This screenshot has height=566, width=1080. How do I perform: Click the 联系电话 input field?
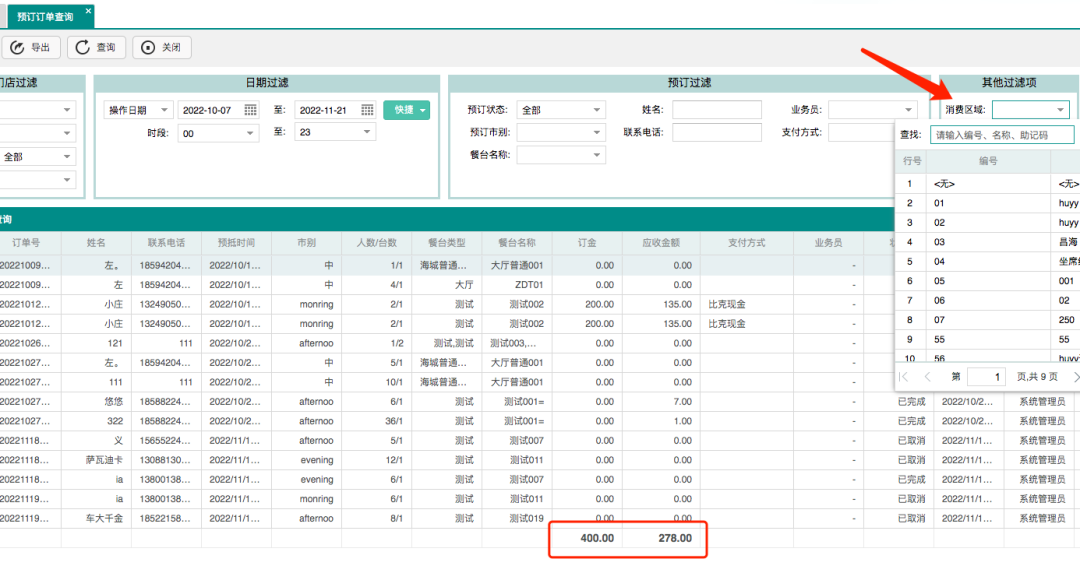point(716,133)
